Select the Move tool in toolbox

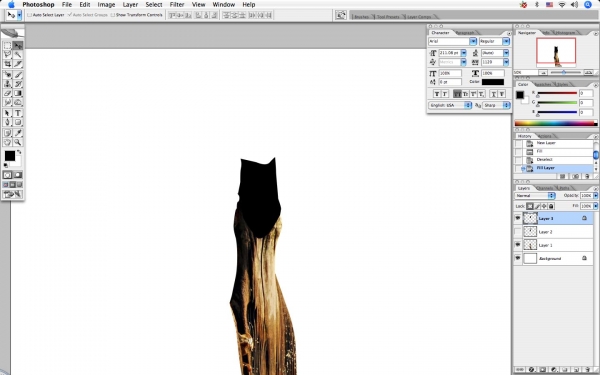tap(18, 46)
